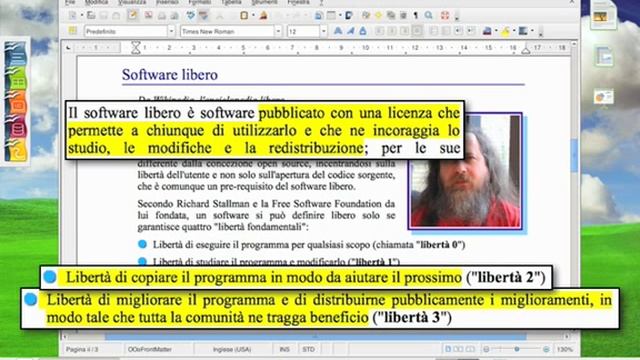The width and height of the screenshot is (640, 360).
Task: Click the OpenOffice Help lifebuoy icon
Action: [445, 16]
